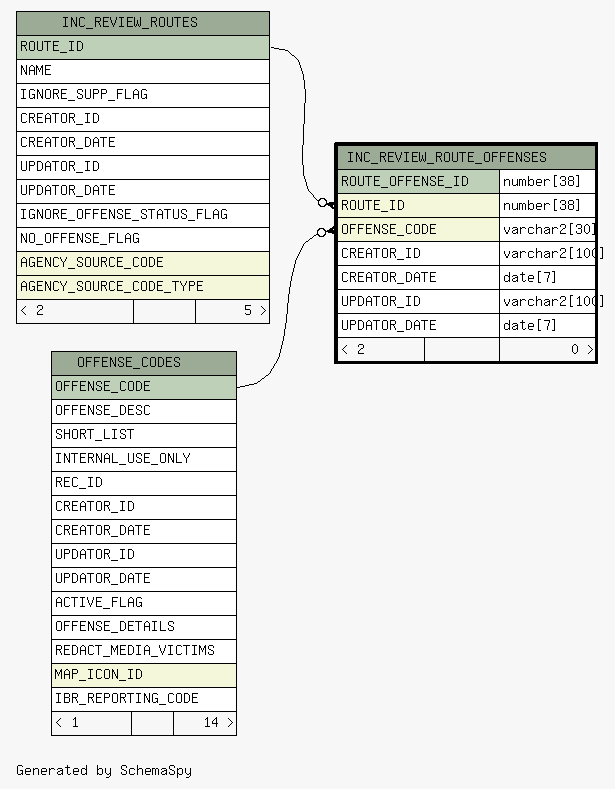Select UPDATOR_DATE in the INC_REVIEW_ROUTE_OFFENSES table

click(x=418, y=326)
